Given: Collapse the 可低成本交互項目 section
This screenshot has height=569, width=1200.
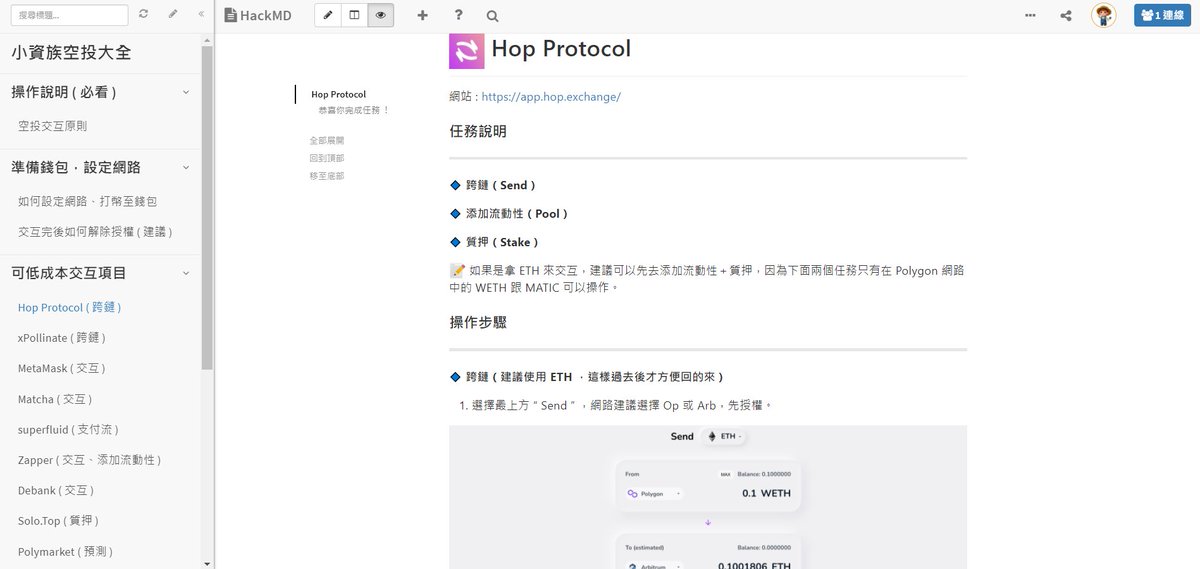Looking at the screenshot, I should coord(186,272).
